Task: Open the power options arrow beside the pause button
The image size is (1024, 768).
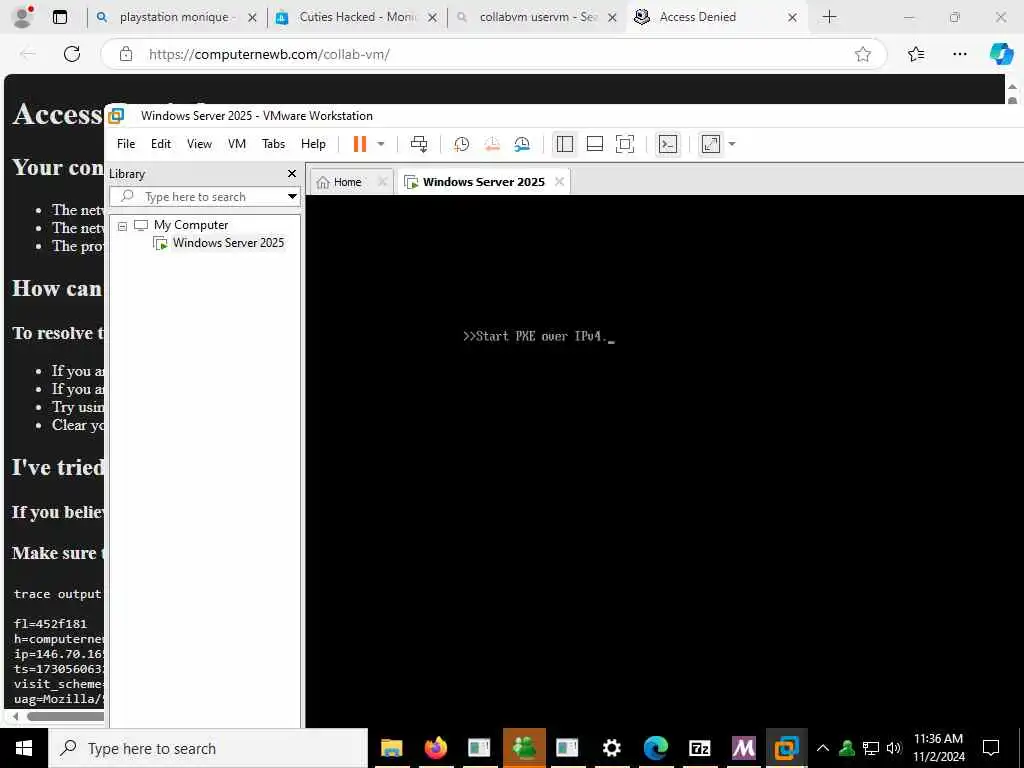Action: coord(381,144)
